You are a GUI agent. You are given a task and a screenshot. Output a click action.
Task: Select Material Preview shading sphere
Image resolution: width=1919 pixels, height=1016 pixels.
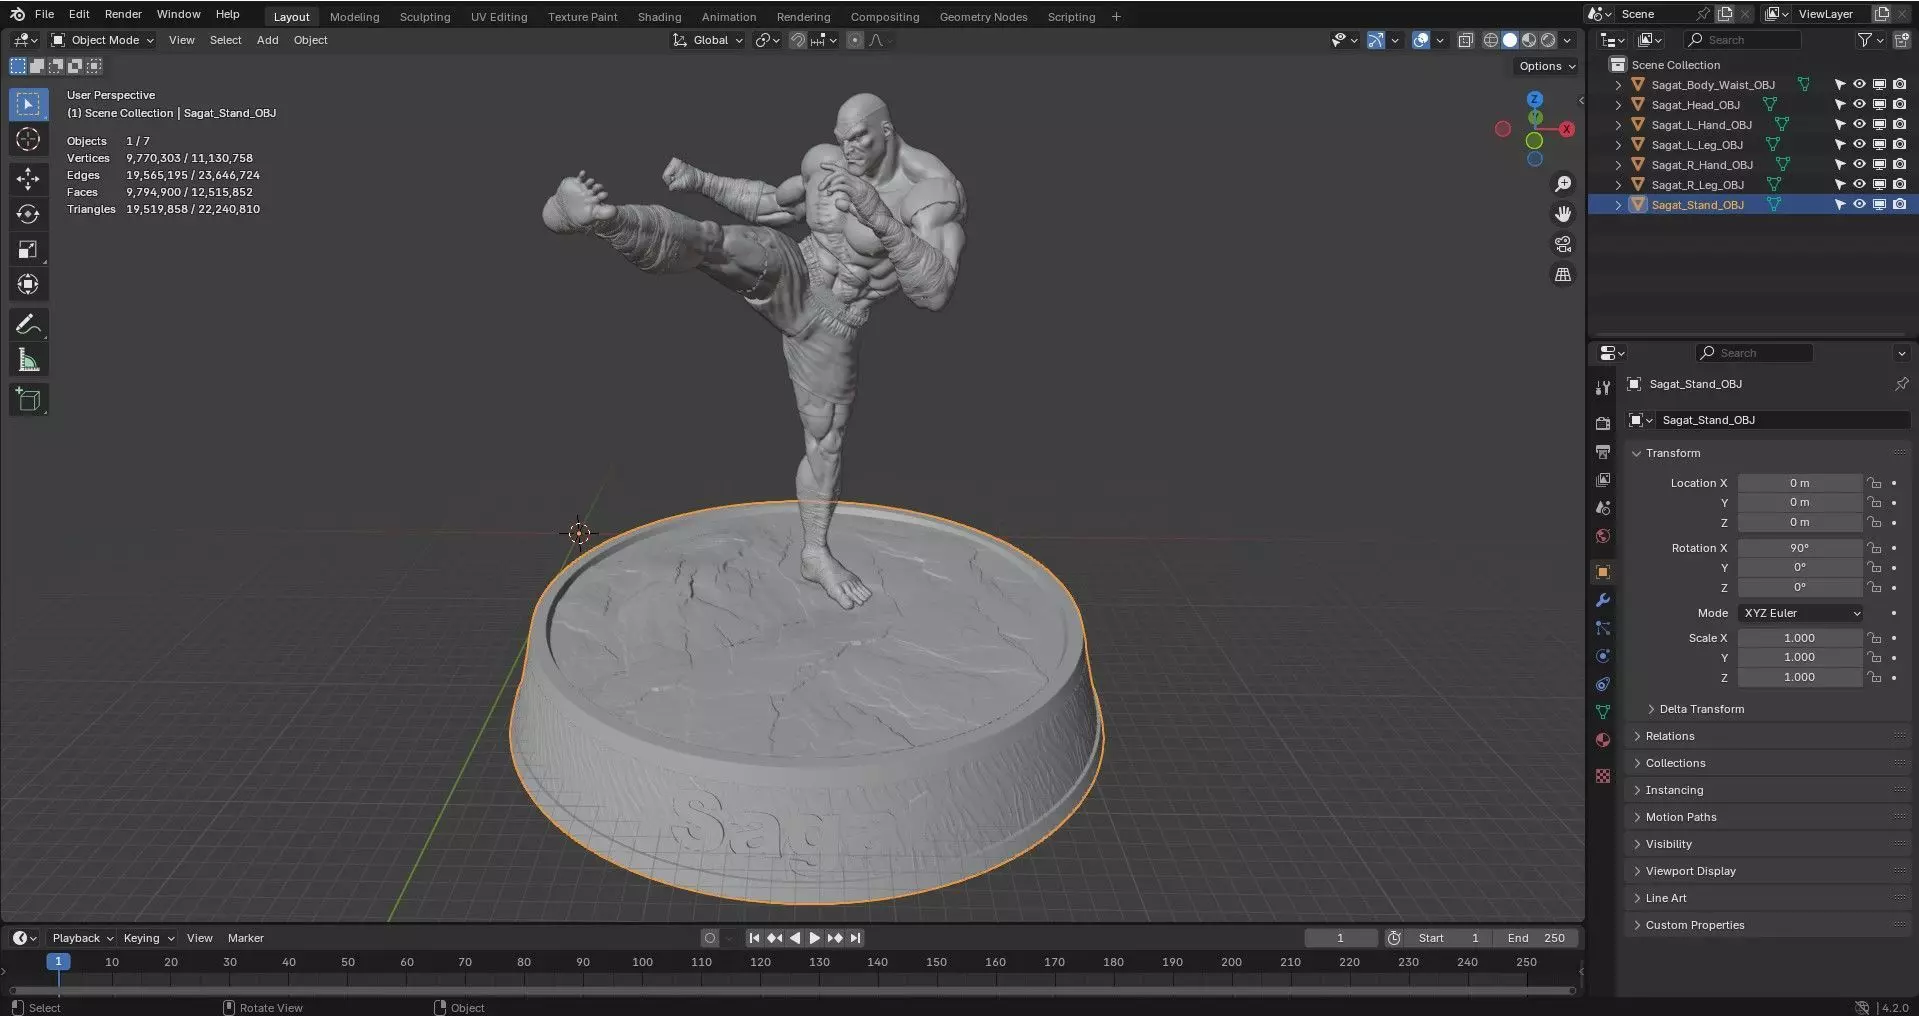[x=1529, y=40]
